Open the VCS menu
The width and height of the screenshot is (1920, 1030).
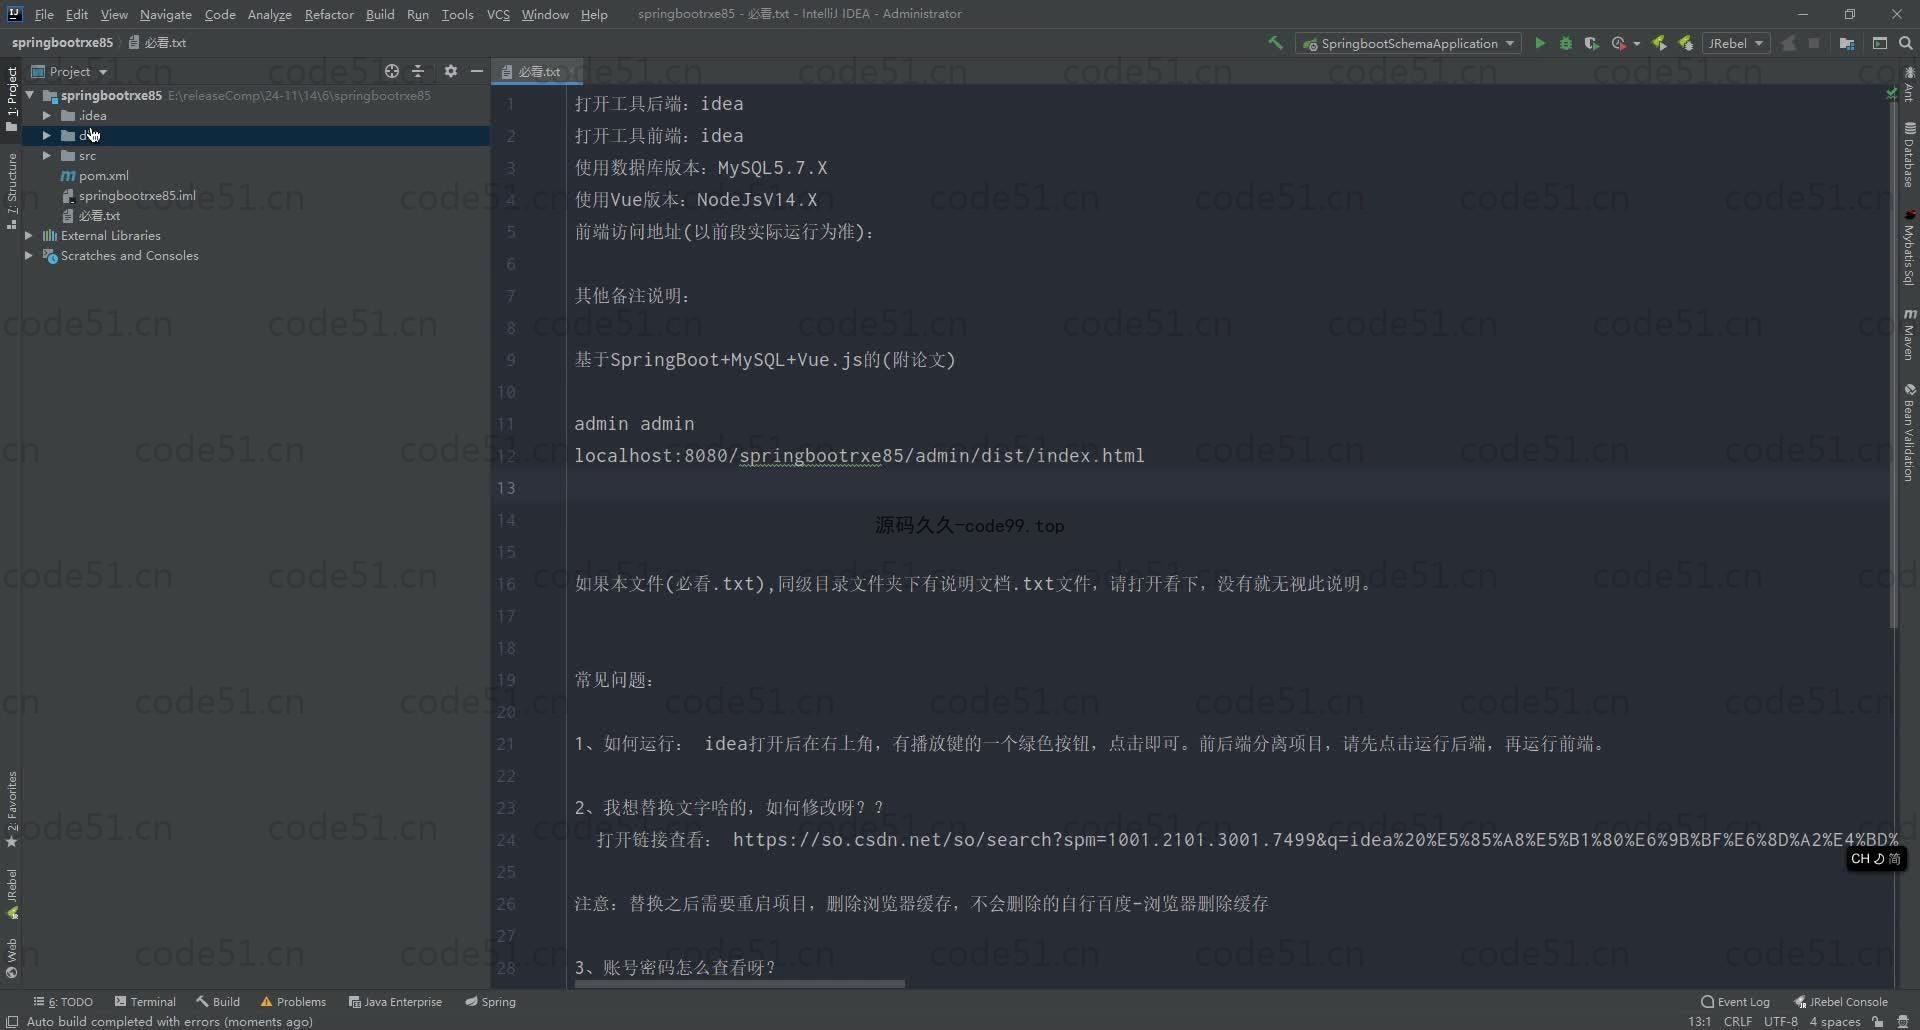[498, 14]
